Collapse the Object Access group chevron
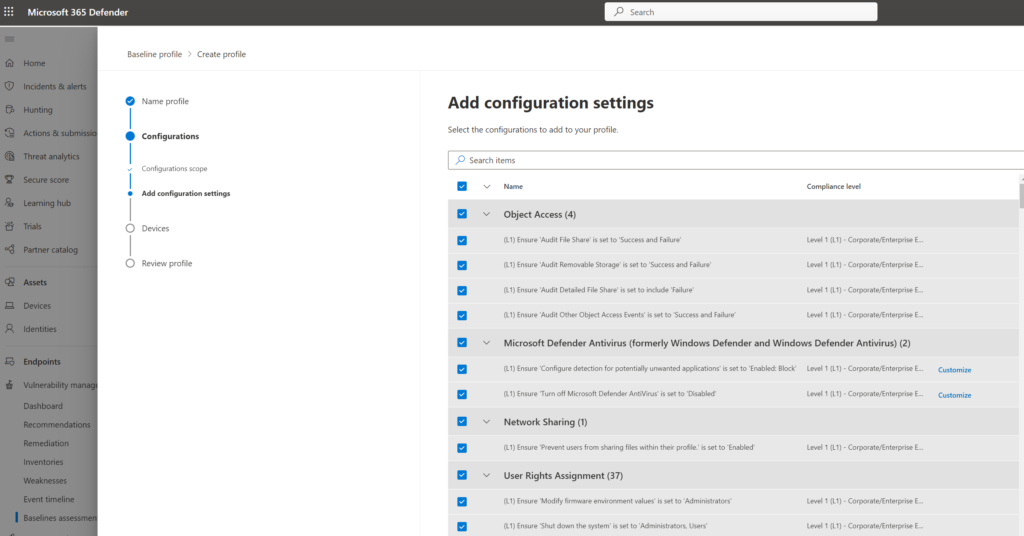Image resolution: width=1024 pixels, height=536 pixels. pos(487,214)
